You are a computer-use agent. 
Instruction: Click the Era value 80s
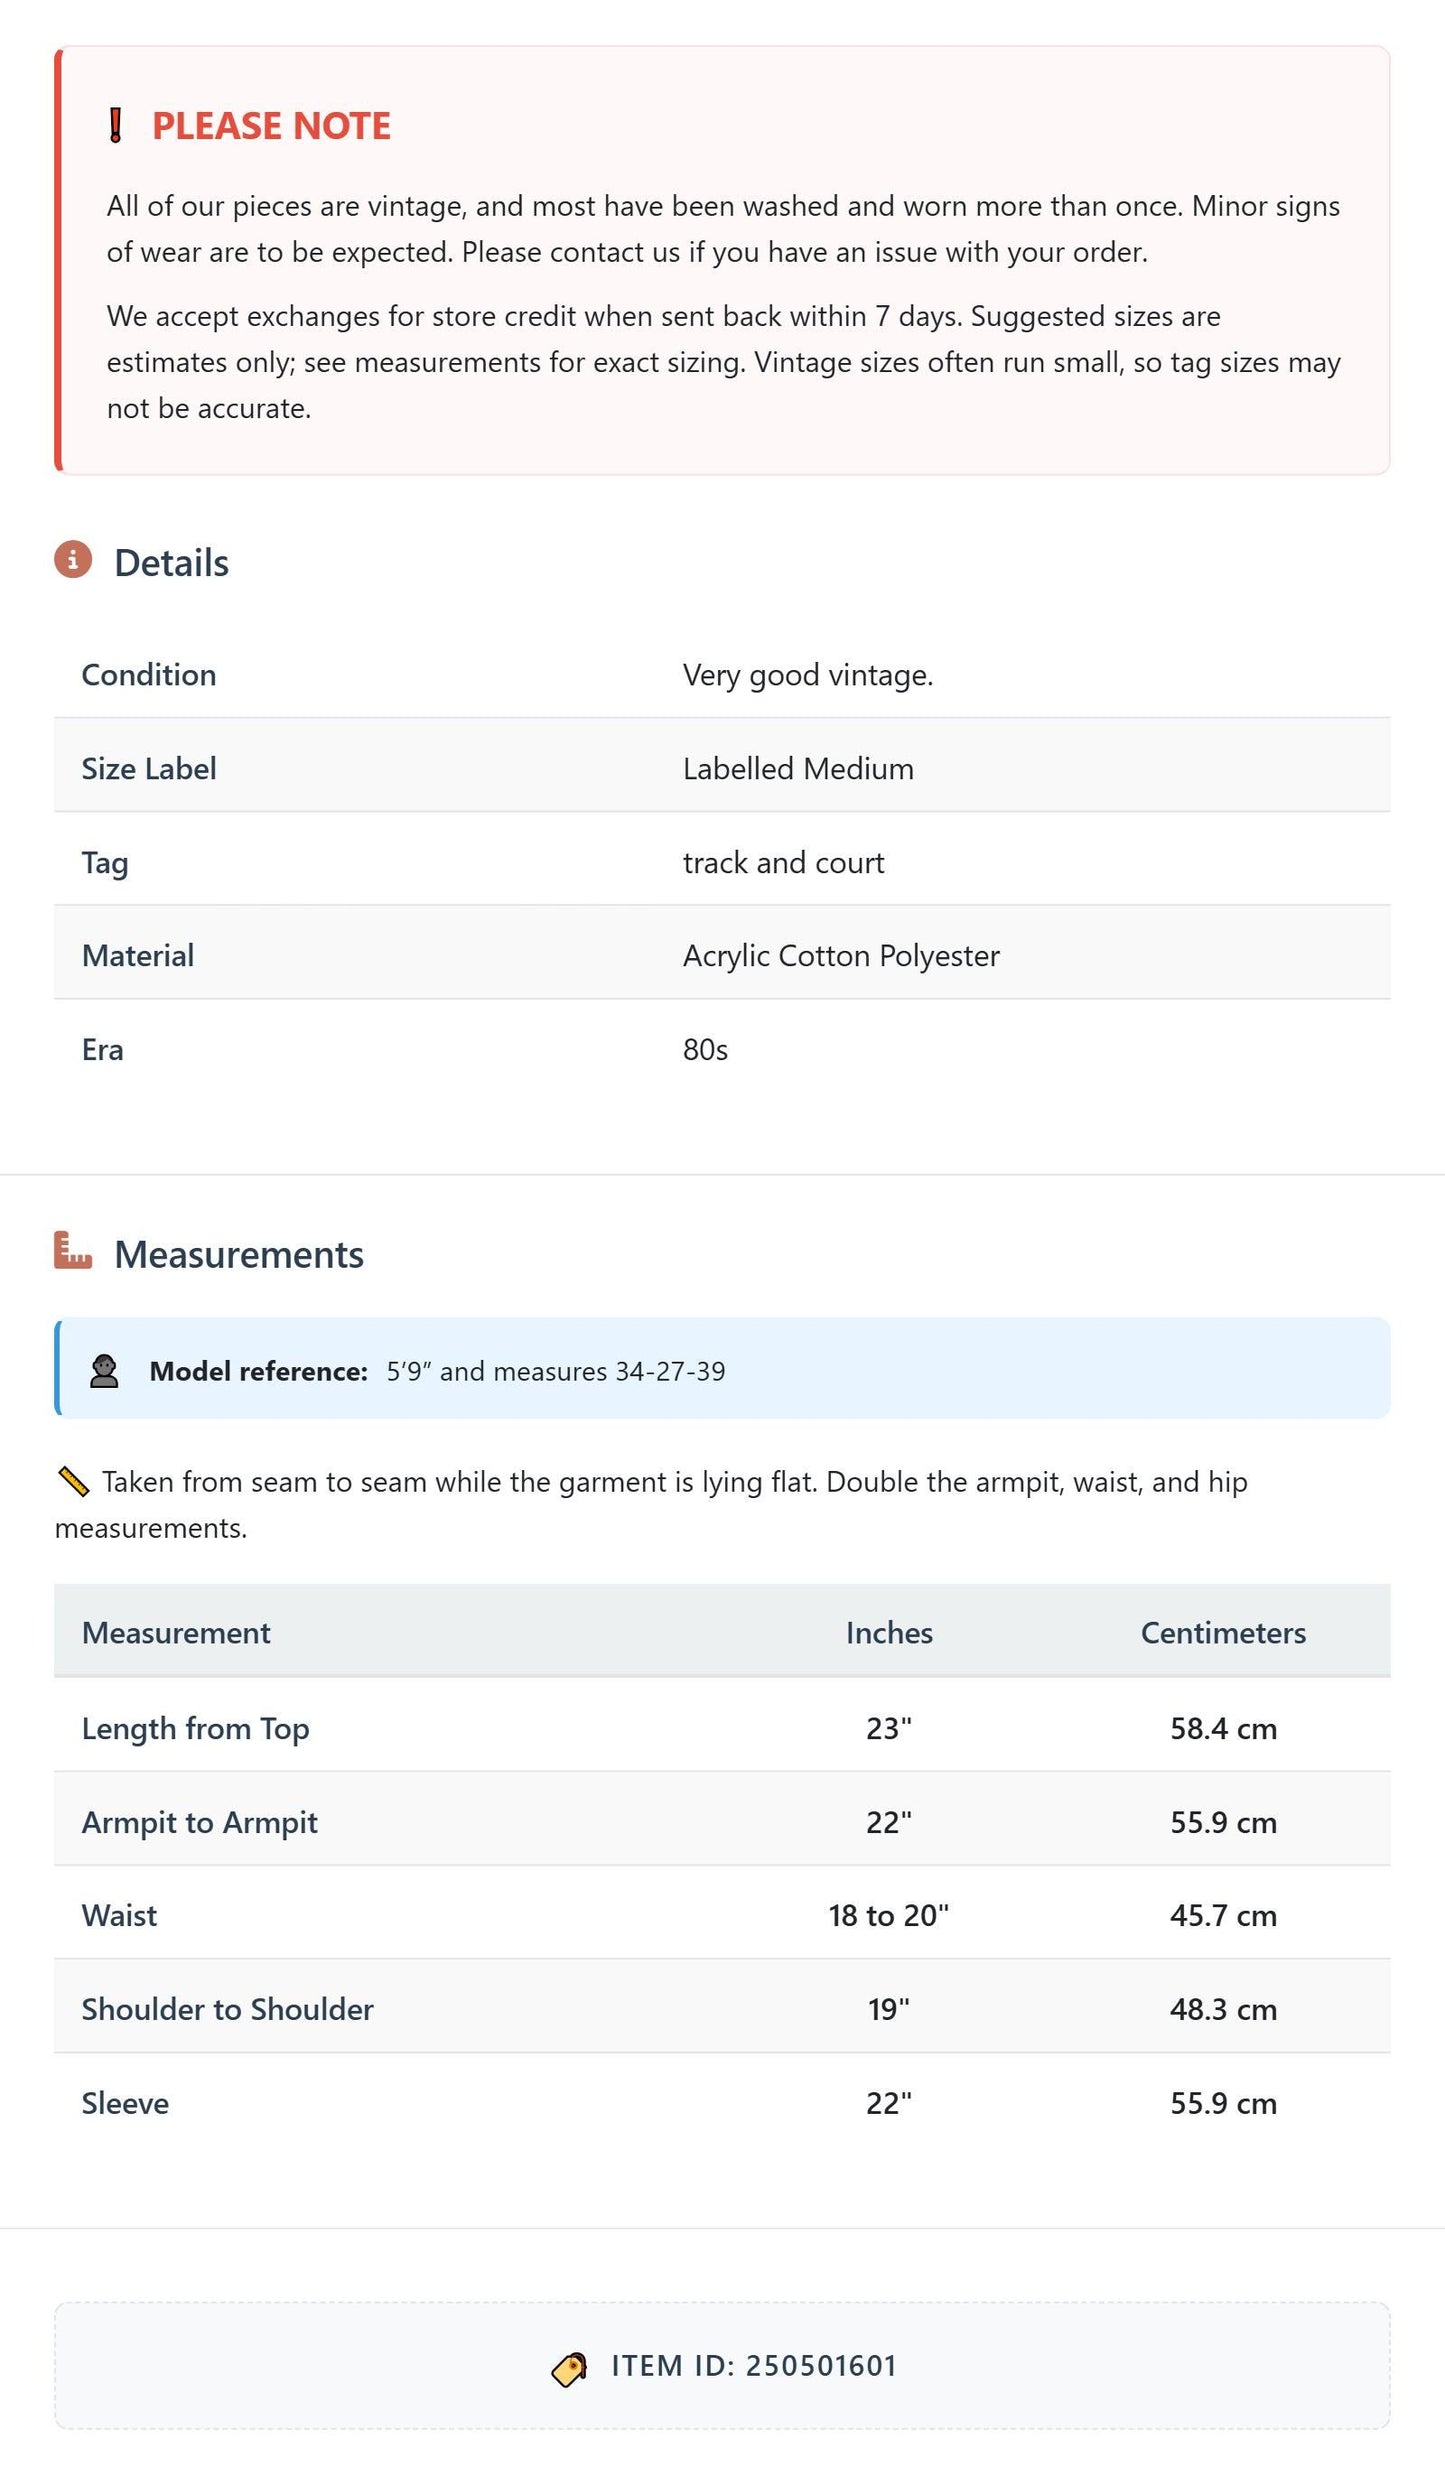705,1050
